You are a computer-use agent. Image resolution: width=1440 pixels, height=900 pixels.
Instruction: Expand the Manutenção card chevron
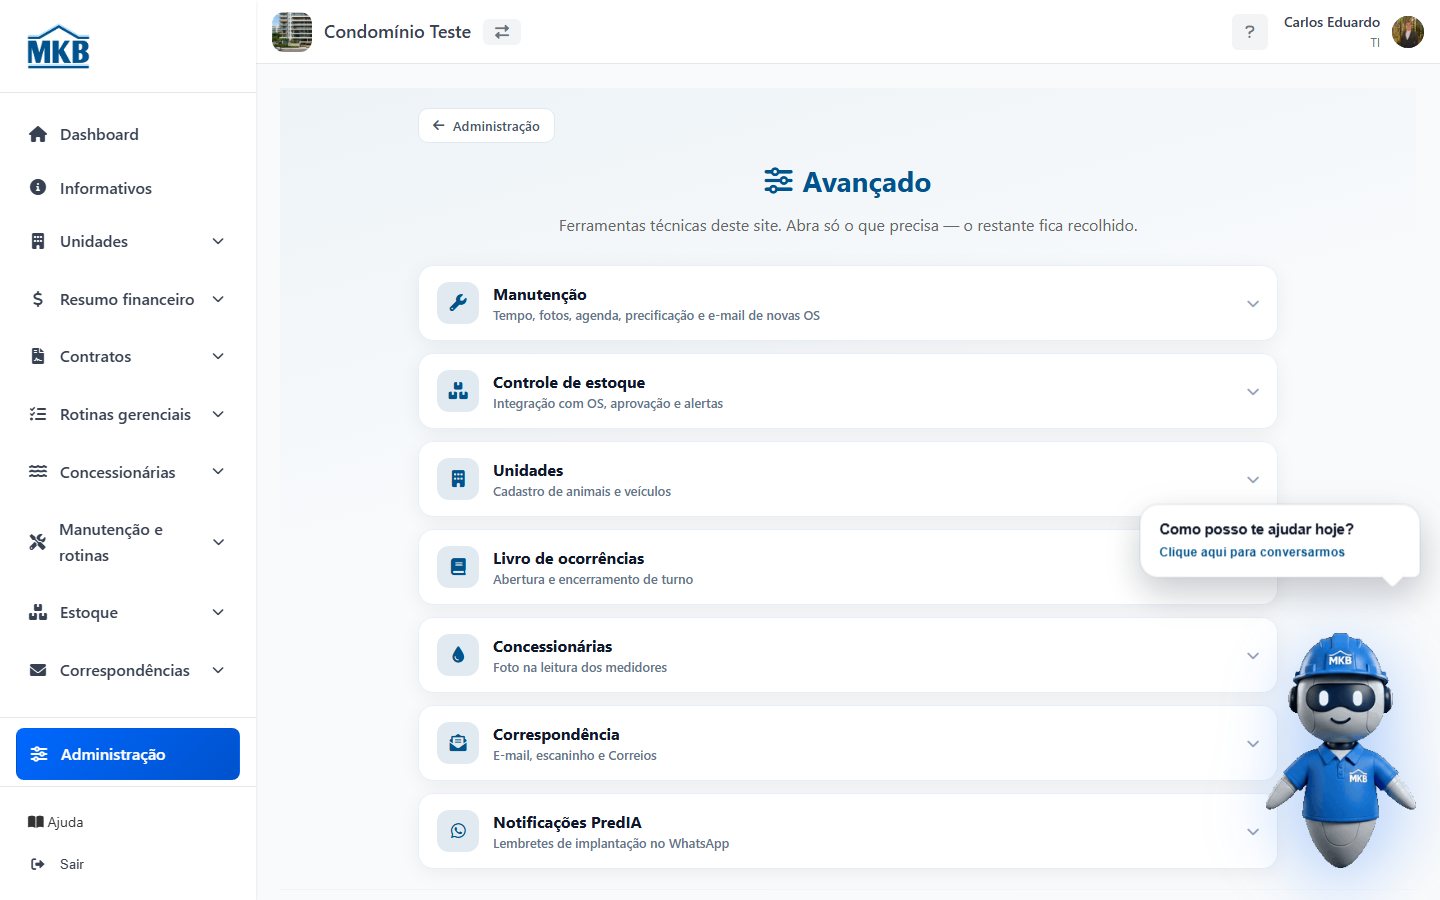(x=1253, y=304)
